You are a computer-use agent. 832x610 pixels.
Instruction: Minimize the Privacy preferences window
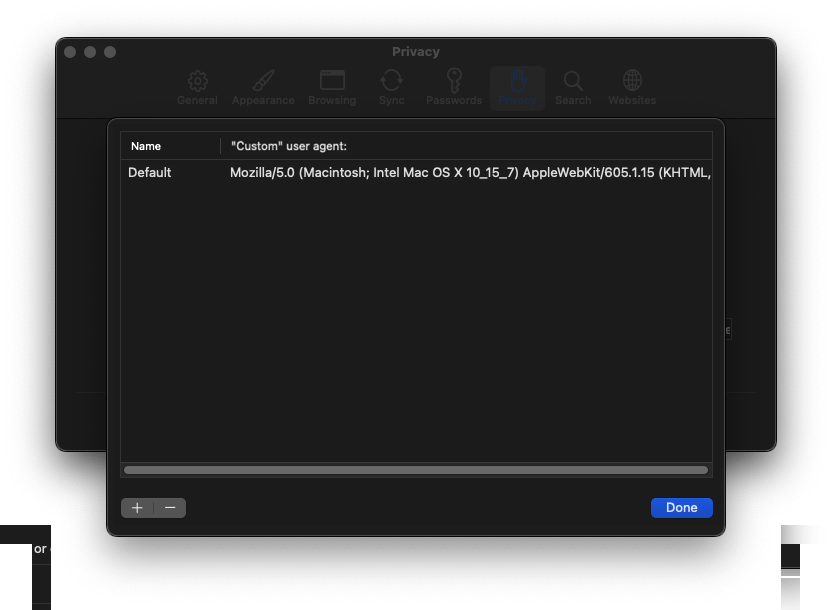(x=91, y=52)
